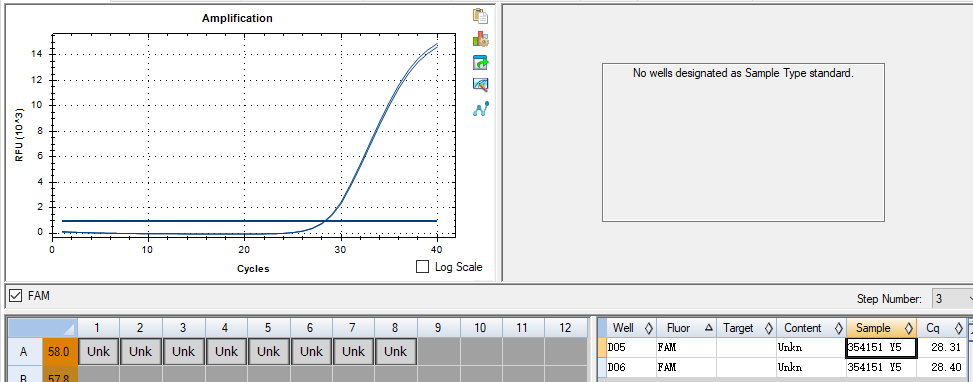Click the 58.0 temperature cell
This screenshot has width=973, height=382.
click(x=60, y=352)
